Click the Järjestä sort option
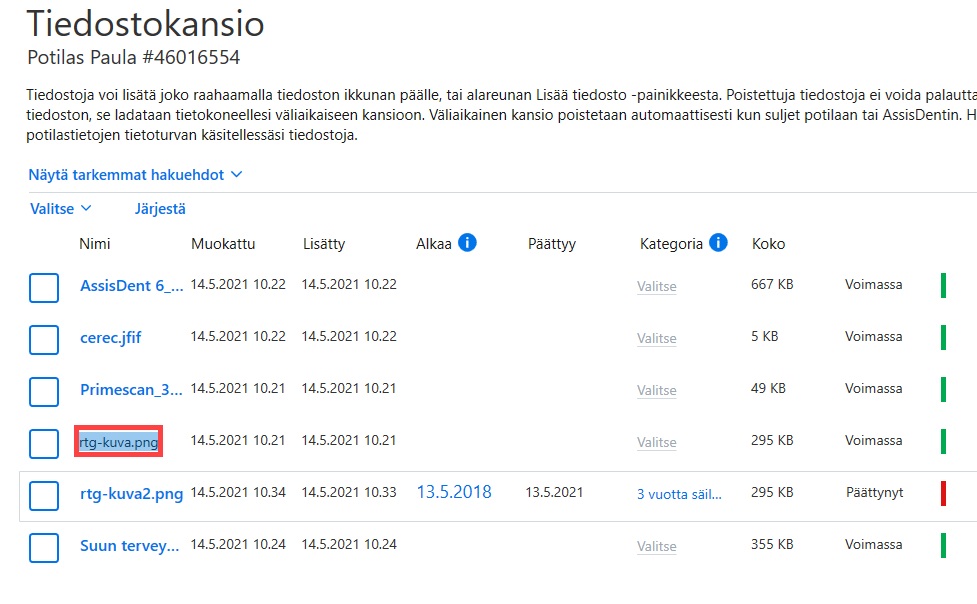This screenshot has width=977, height=604. click(x=160, y=209)
